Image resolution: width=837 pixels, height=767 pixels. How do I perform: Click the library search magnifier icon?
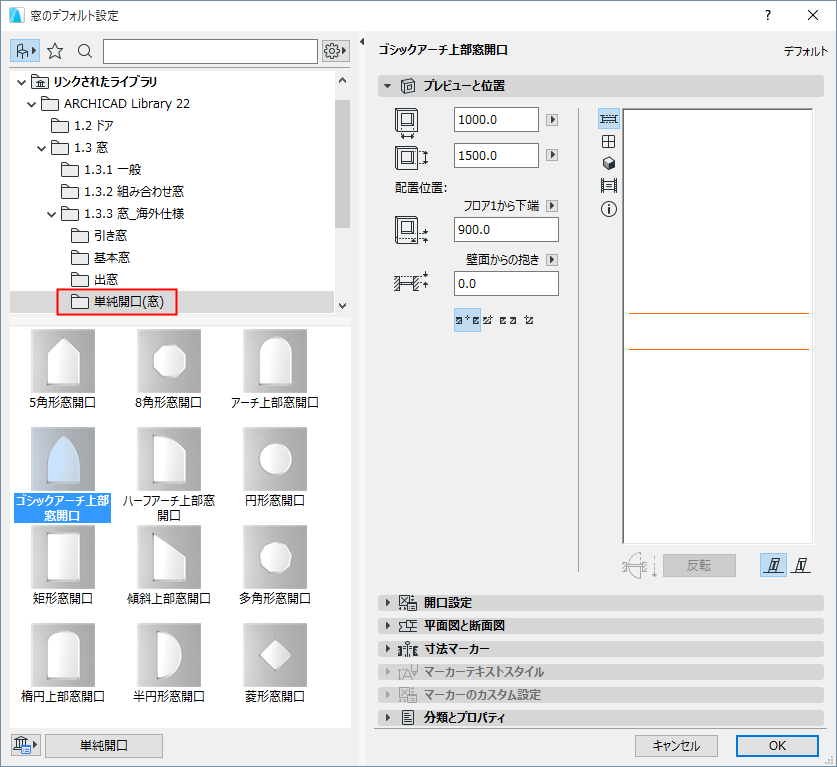[85, 51]
